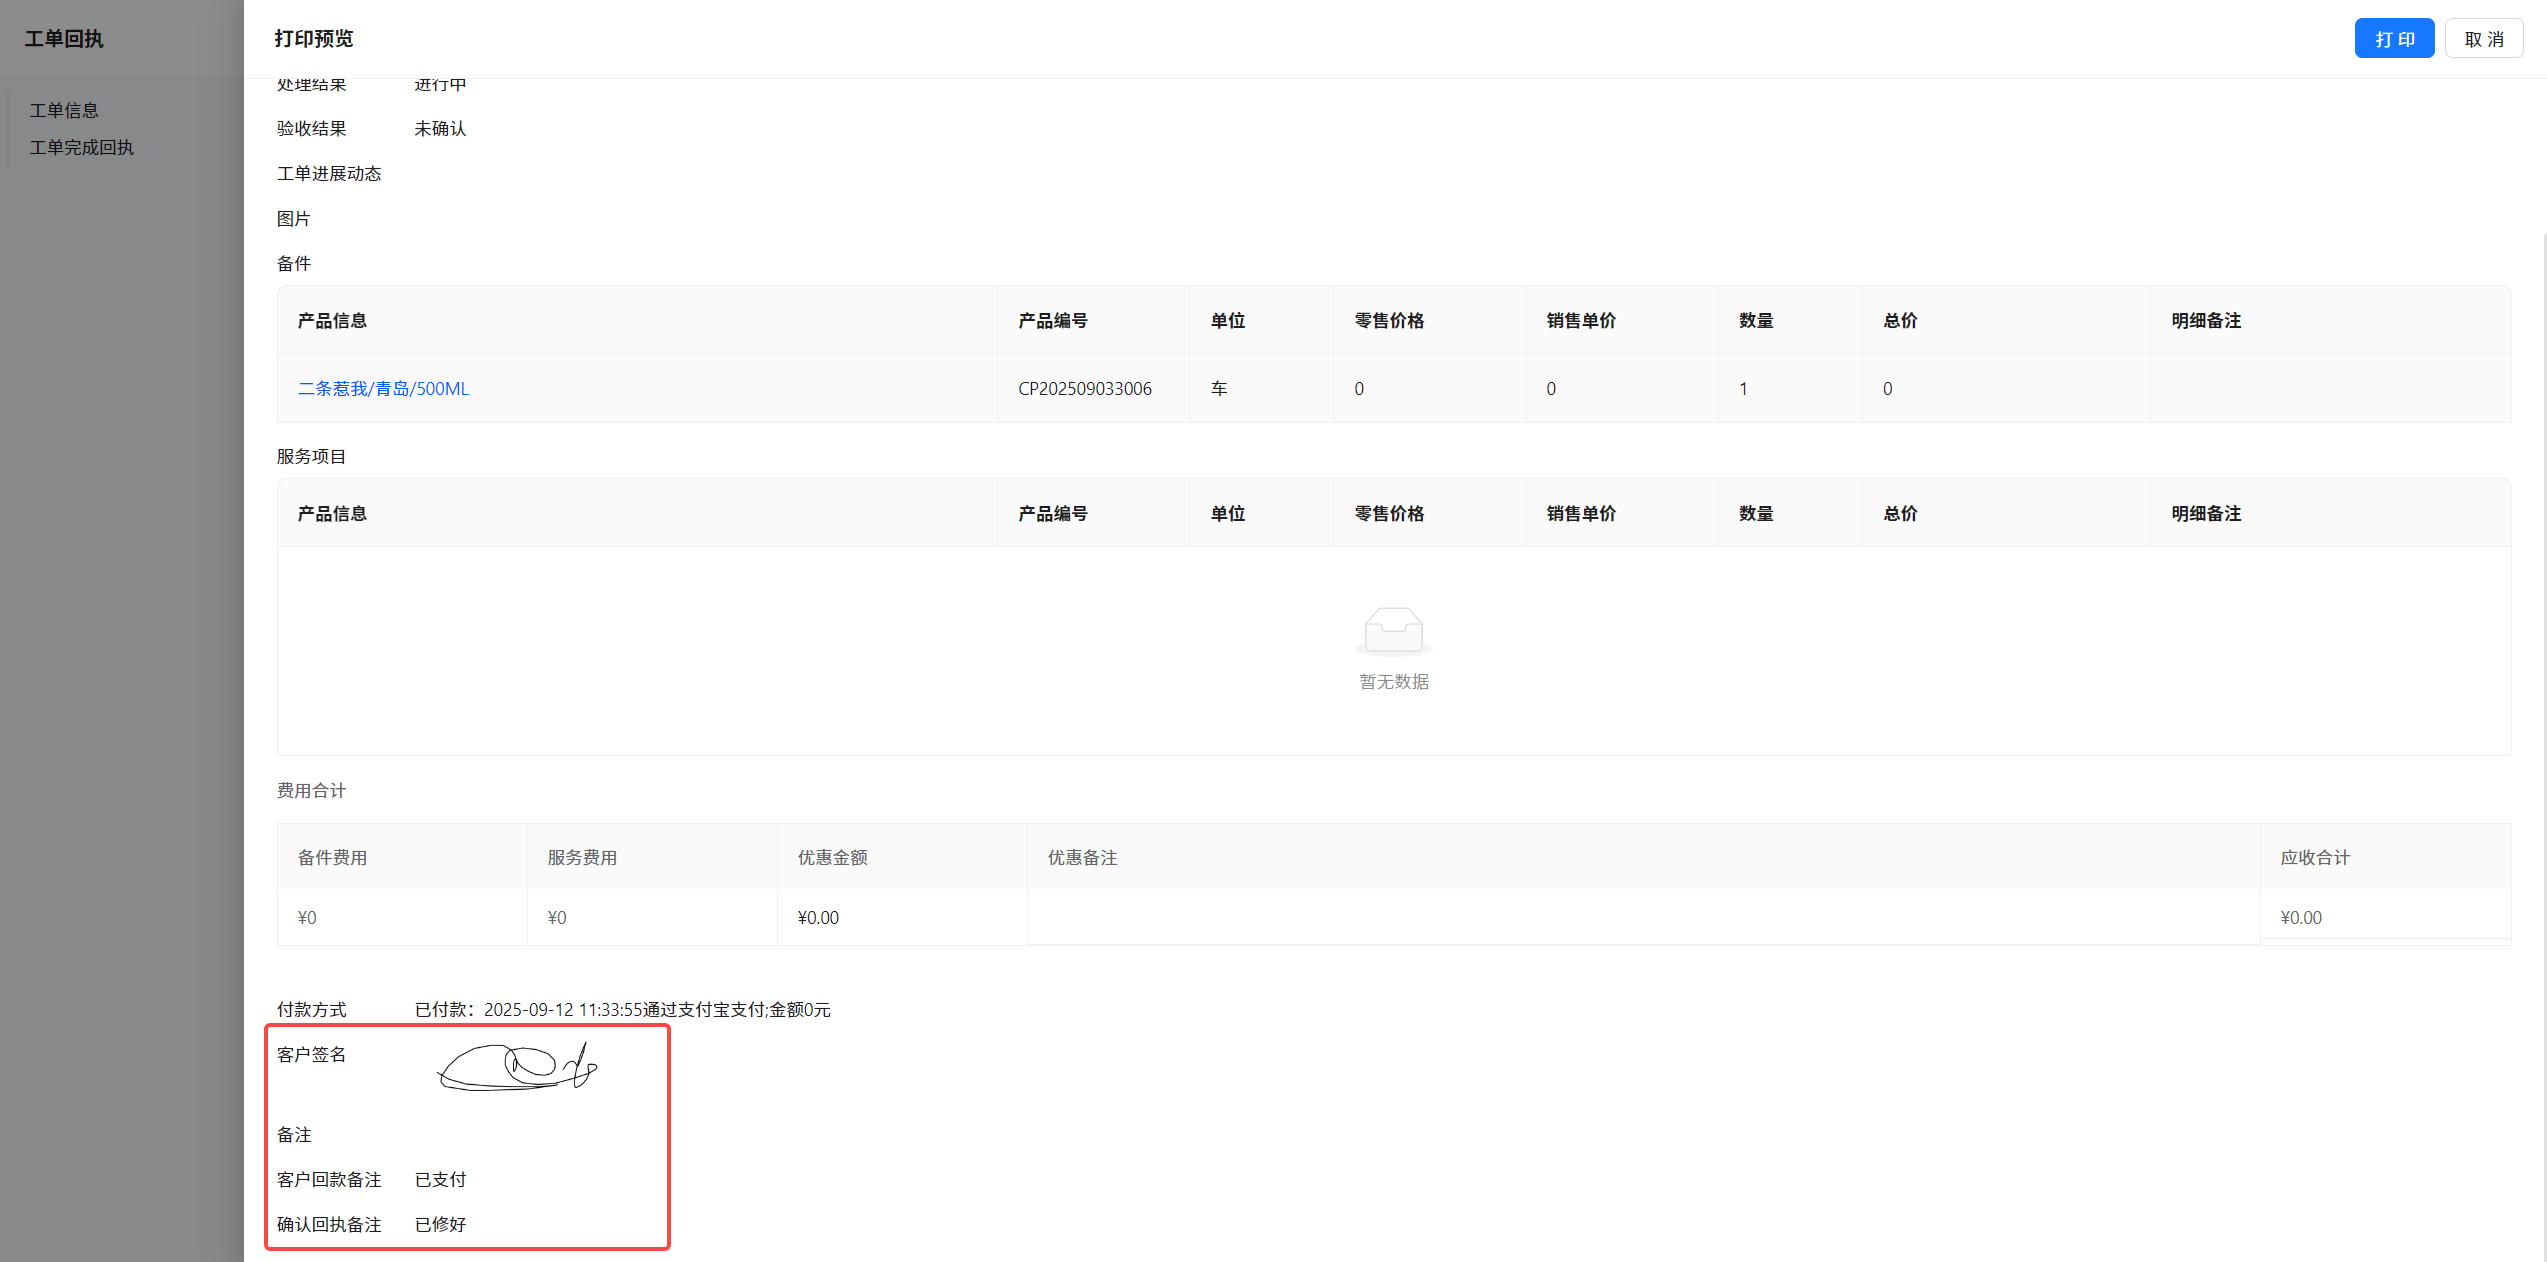Viewport: 2547px width, 1262px height.
Task: Click the 产品编号 header in 服务项目 table
Action: pos(1052,514)
